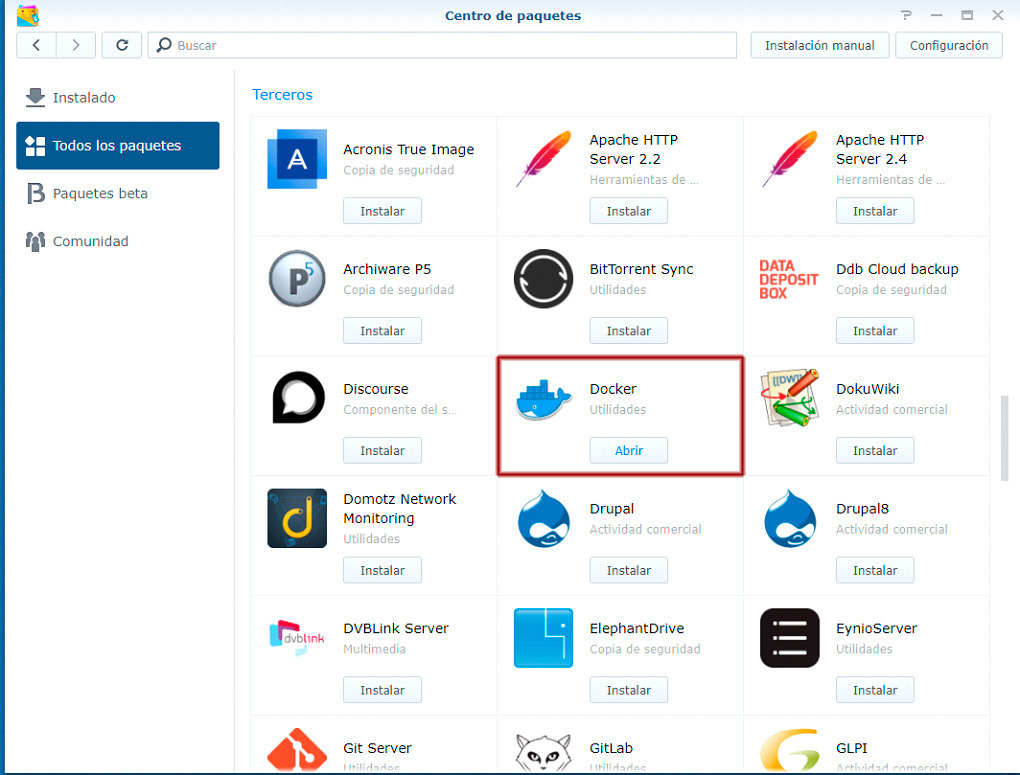Screen dimensions: 1020x775
Task: Click the ElephantDrive icon
Action: (543, 638)
